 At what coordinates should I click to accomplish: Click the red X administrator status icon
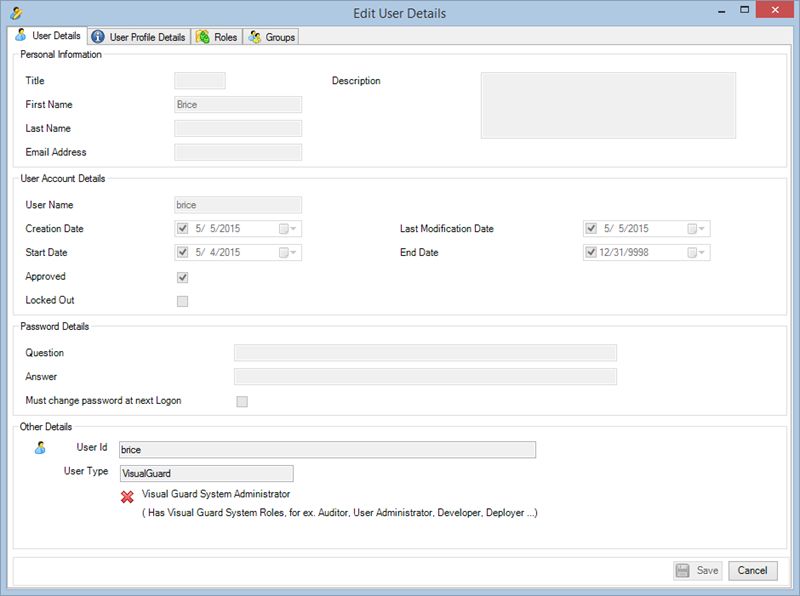pos(127,496)
